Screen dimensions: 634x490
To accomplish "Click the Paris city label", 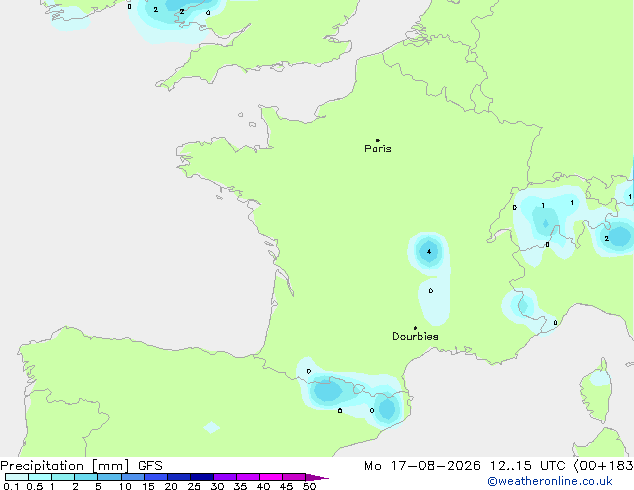I will (378, 149).
